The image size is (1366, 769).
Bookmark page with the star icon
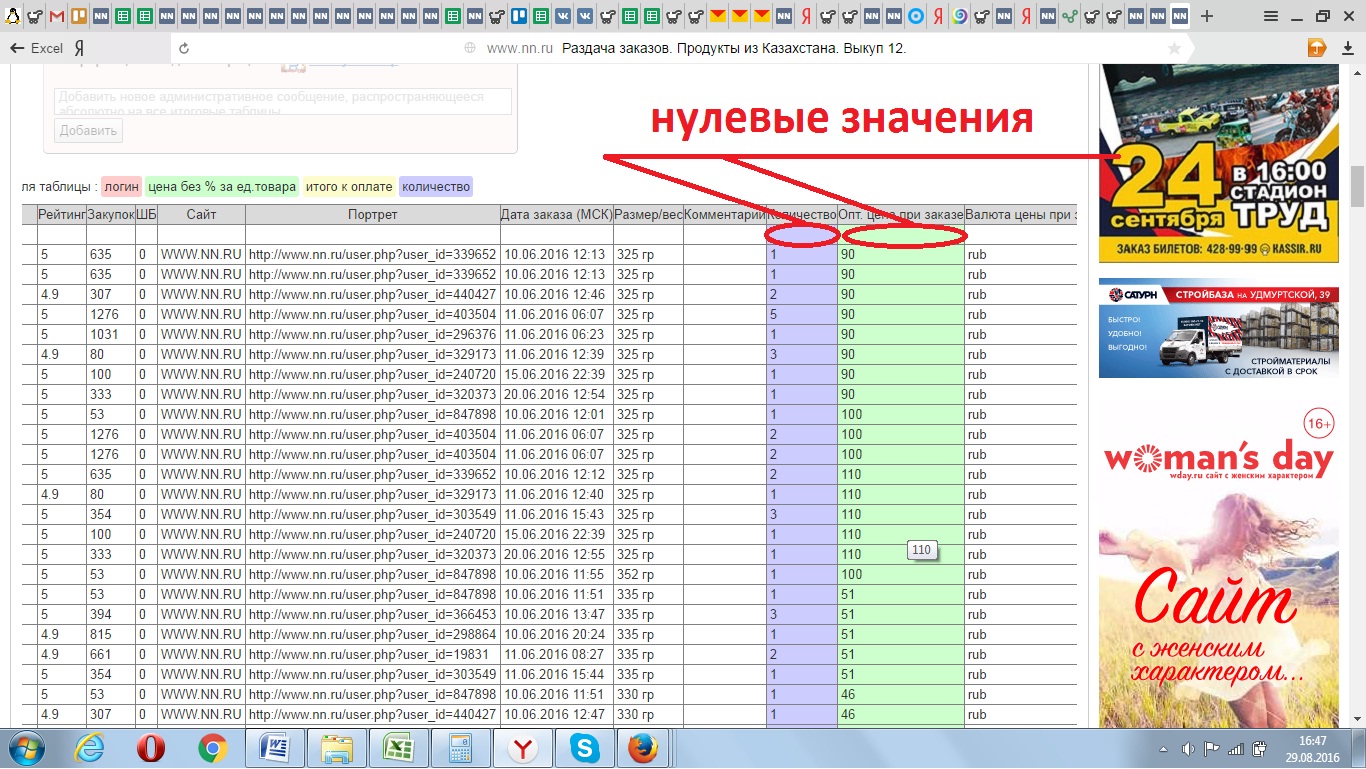[x=1174, y=48]
